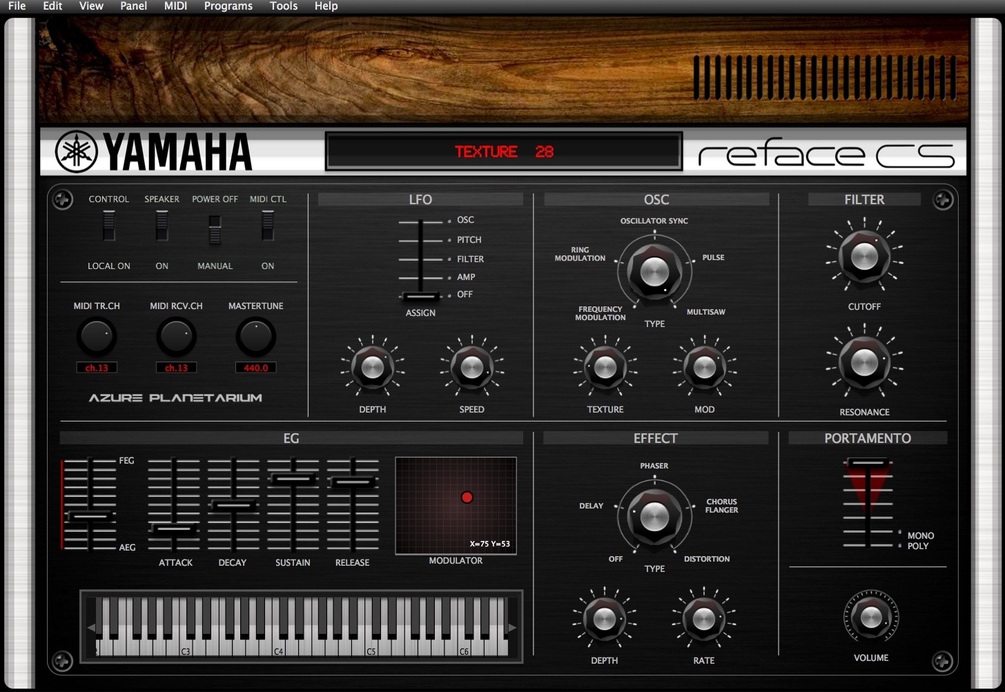Open the Edit menu
1005x692 pixels.
coord(53,6)
